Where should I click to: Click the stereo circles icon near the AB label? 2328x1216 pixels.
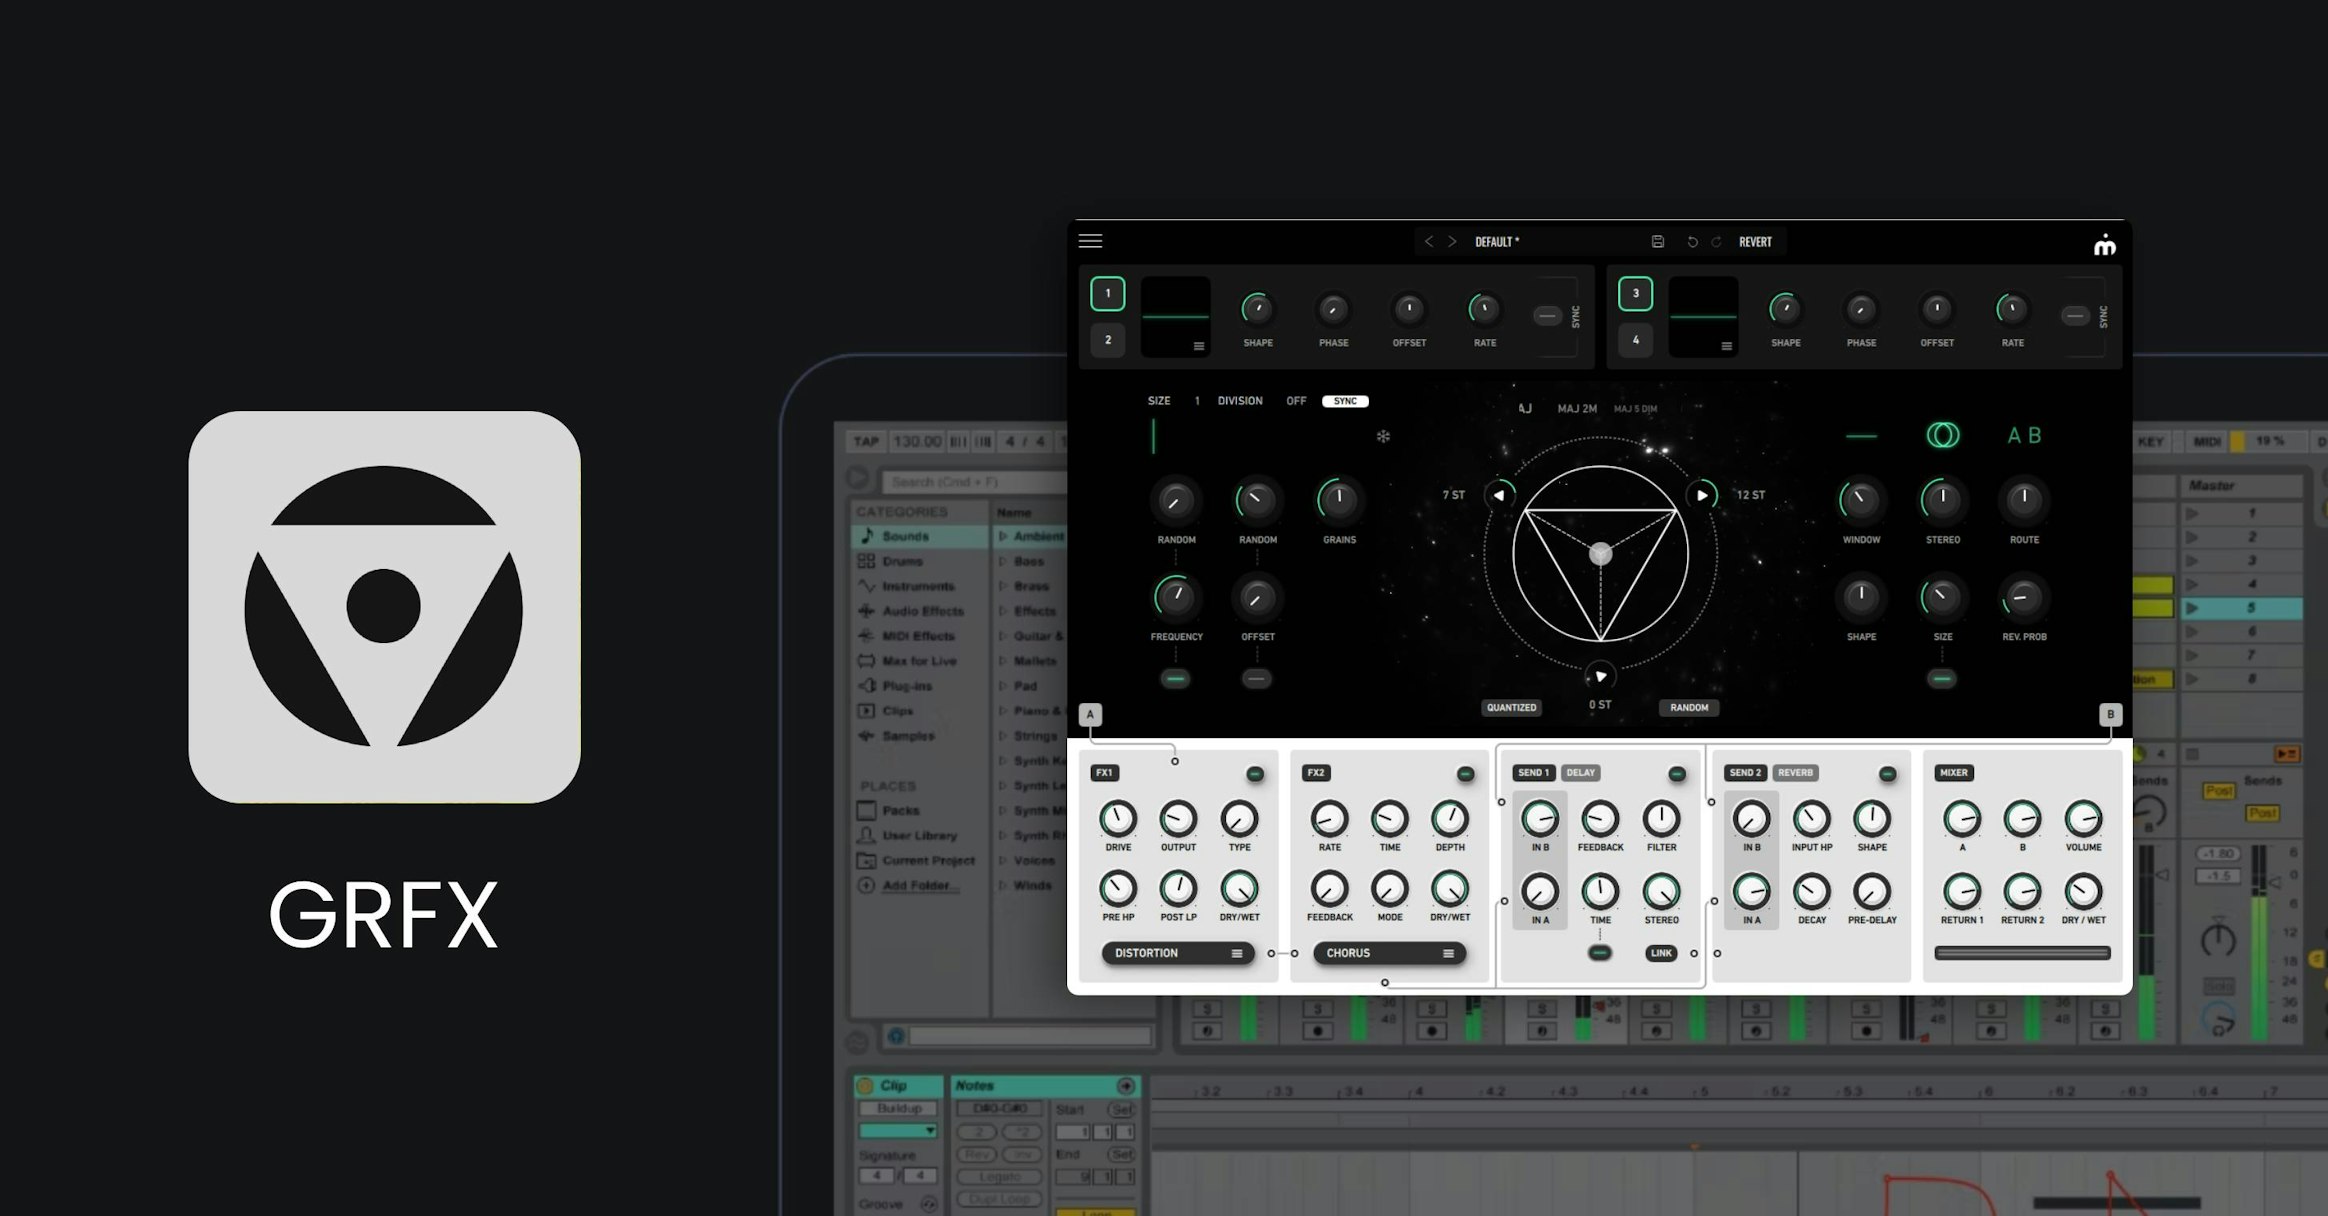point(1942,437)
